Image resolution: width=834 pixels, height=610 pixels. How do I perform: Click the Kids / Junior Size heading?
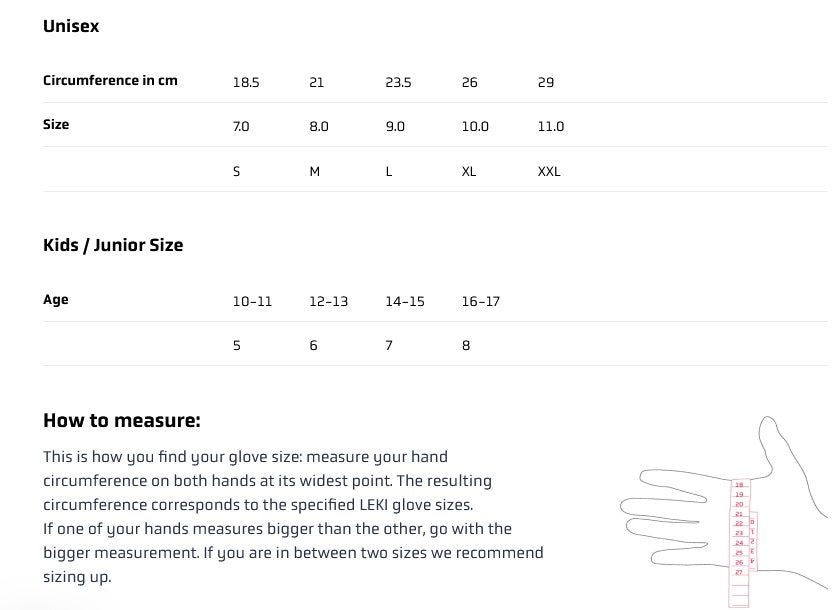click(113, 245)
